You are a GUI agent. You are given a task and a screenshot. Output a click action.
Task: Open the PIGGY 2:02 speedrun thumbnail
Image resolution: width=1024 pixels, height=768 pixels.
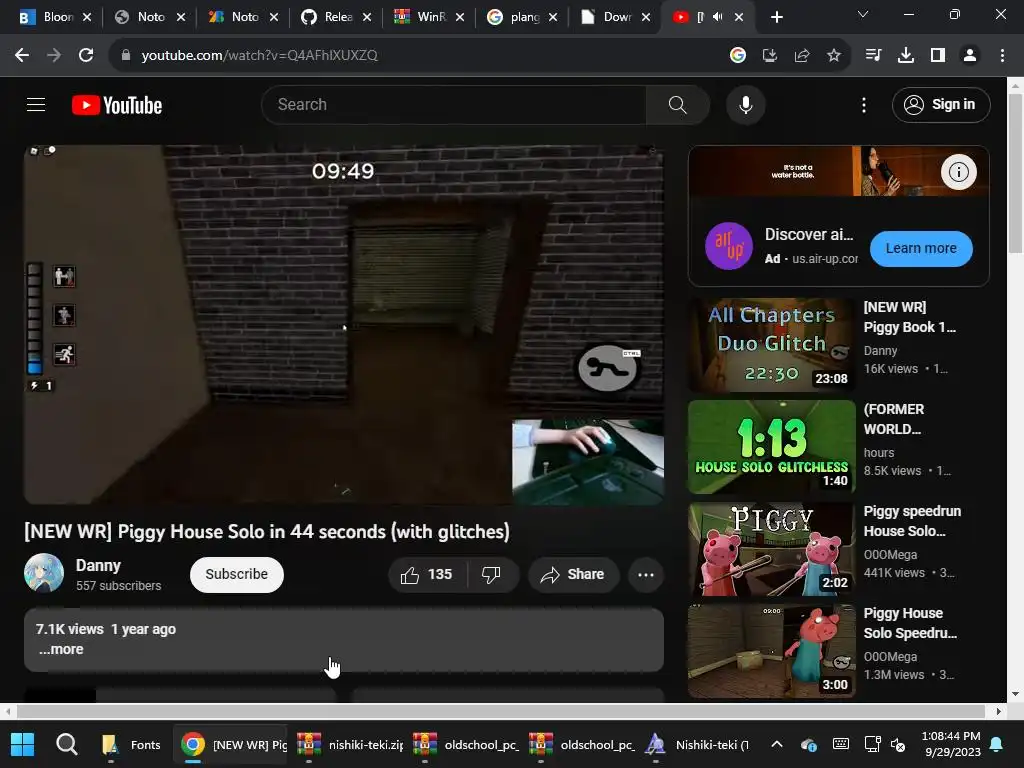tap(771, 549)
